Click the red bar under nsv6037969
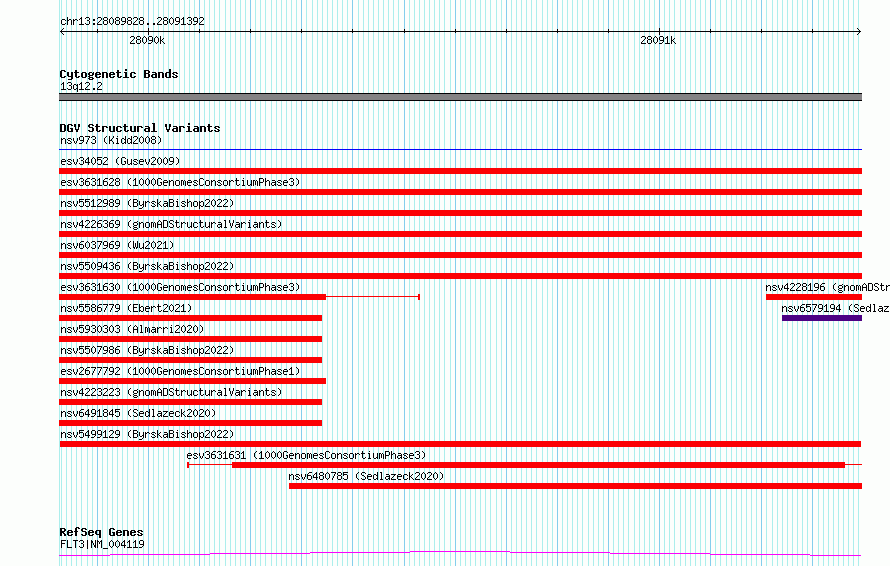 coord(460,255)
